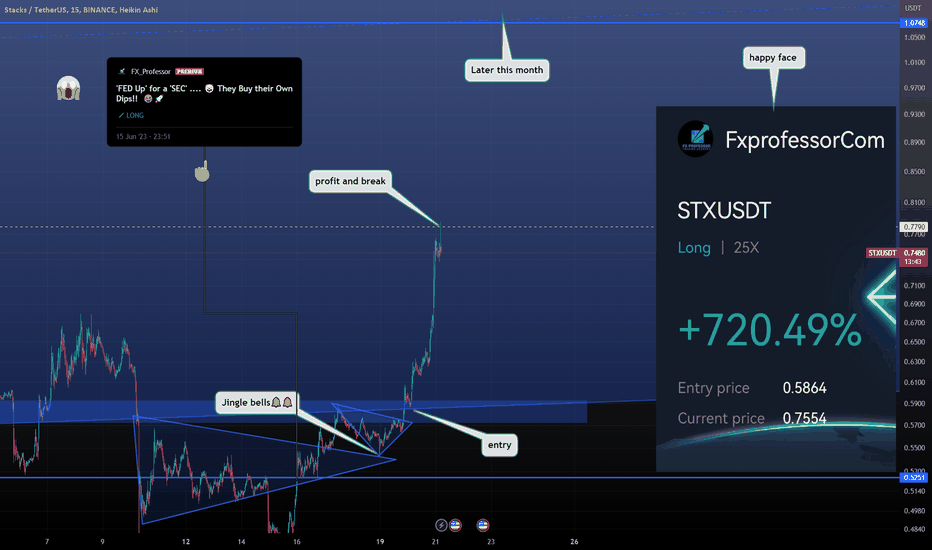Screen dimensions: 932x550
Task: Click the teal 'Long' label on the card
Action: (694, 247)
